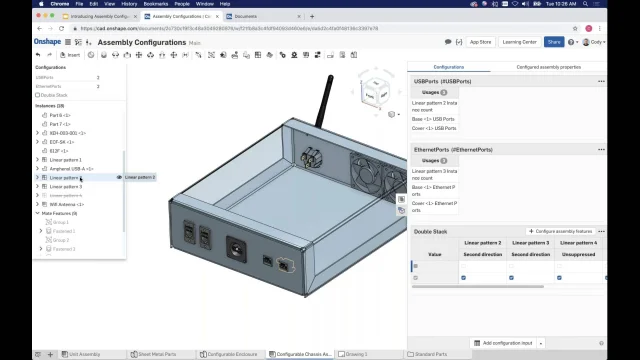640x360 pixels.
Task: Reload the page in Chrome
Action: tap(62, 29)
